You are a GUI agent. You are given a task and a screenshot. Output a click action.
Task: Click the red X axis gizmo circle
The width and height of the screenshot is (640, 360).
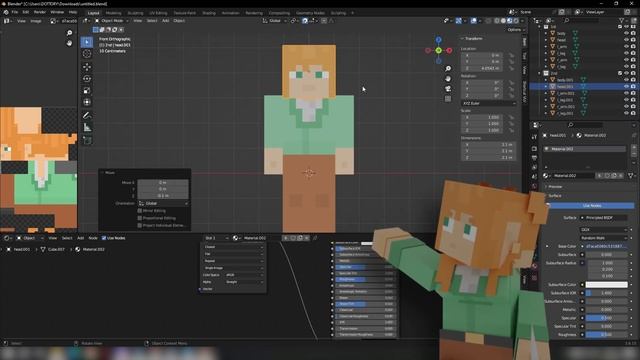[449, 51]
